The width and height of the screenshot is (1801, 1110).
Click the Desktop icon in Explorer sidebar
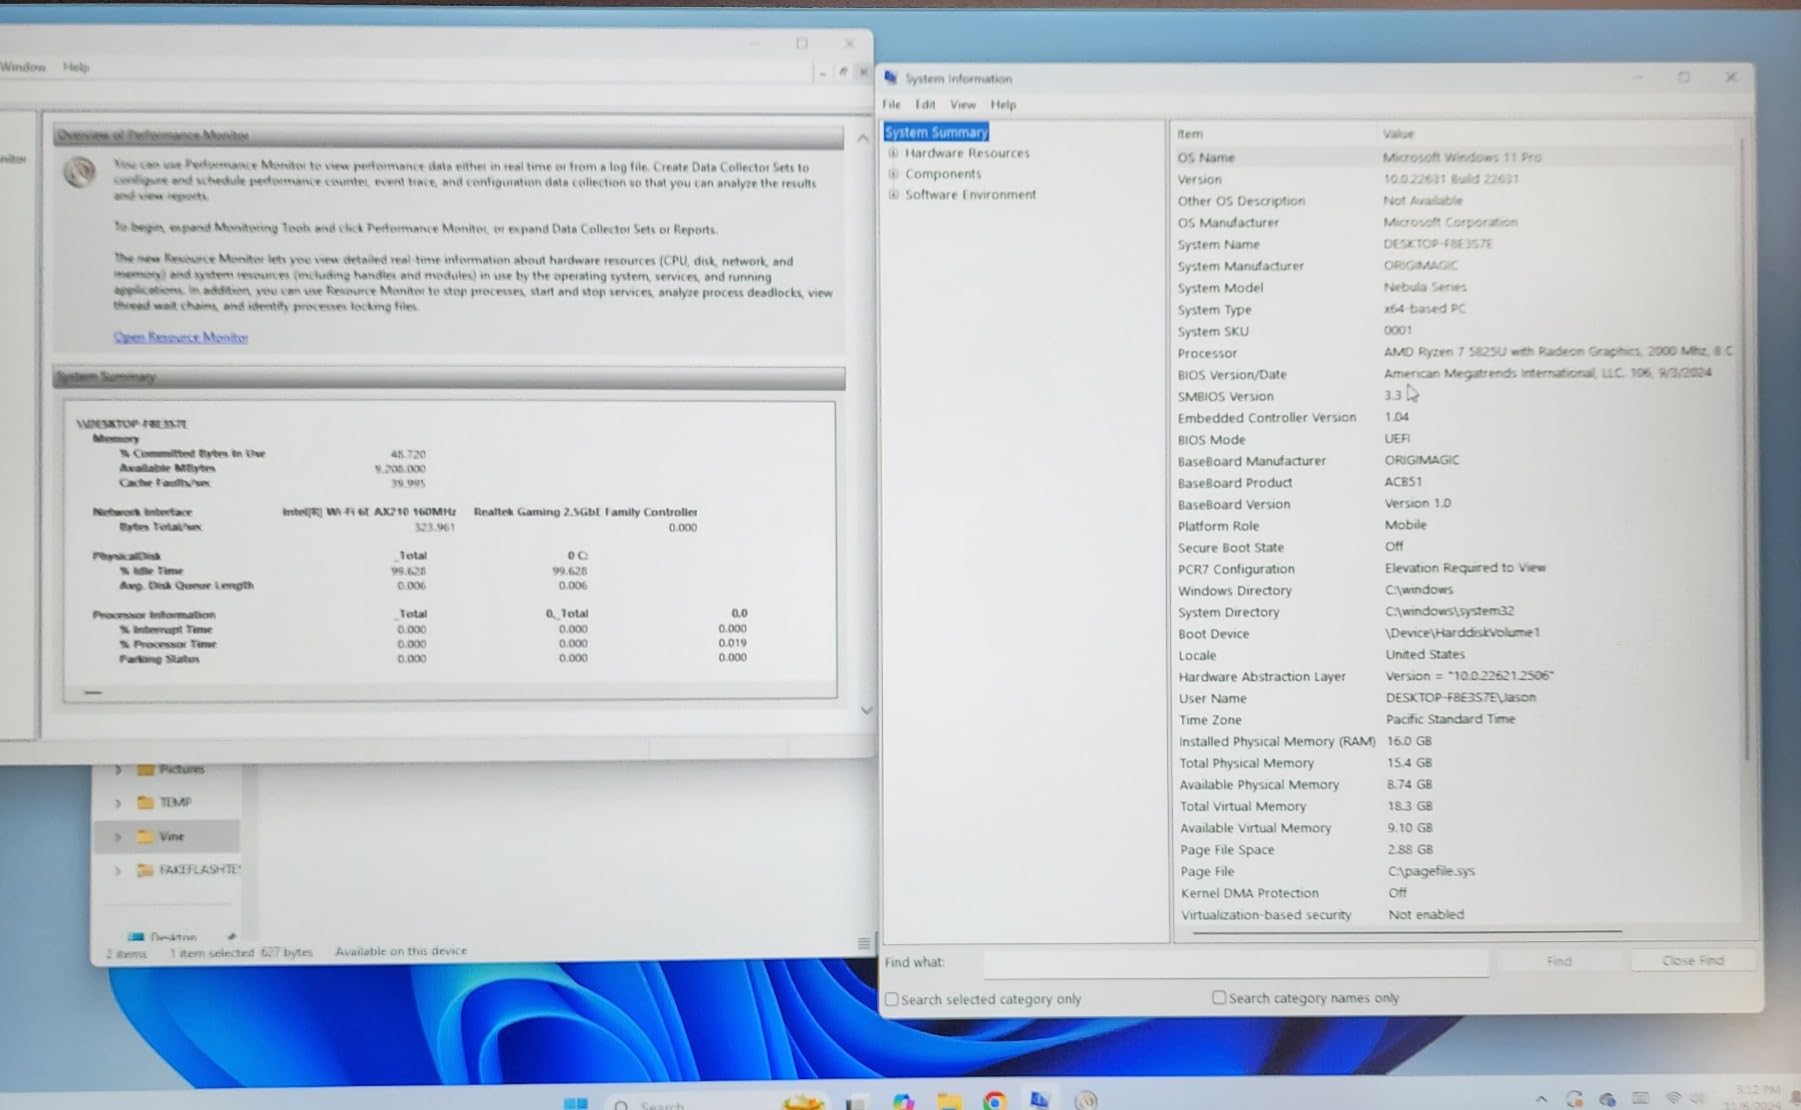[136, 937]
